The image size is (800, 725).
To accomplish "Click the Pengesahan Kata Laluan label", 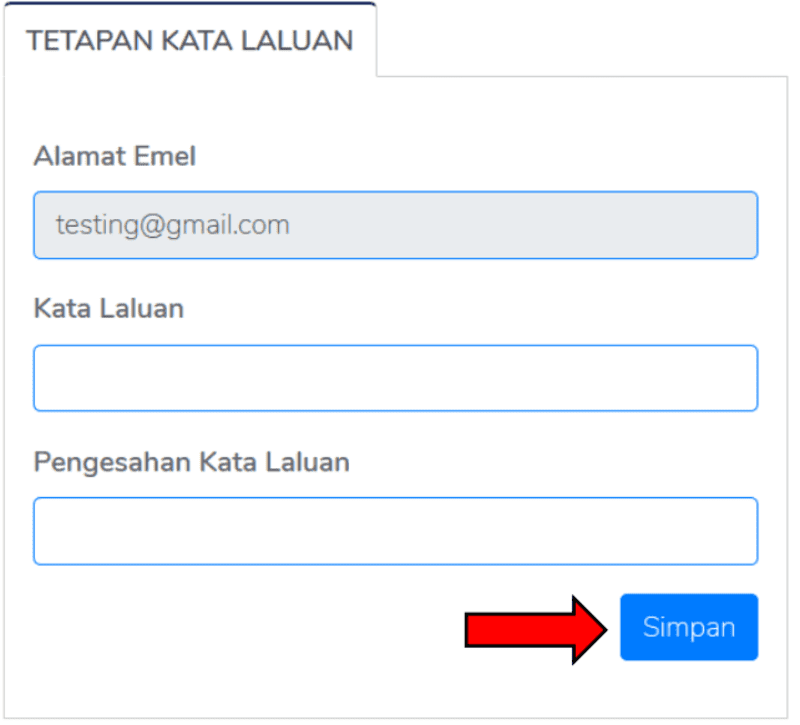I will tap(191, 462).
